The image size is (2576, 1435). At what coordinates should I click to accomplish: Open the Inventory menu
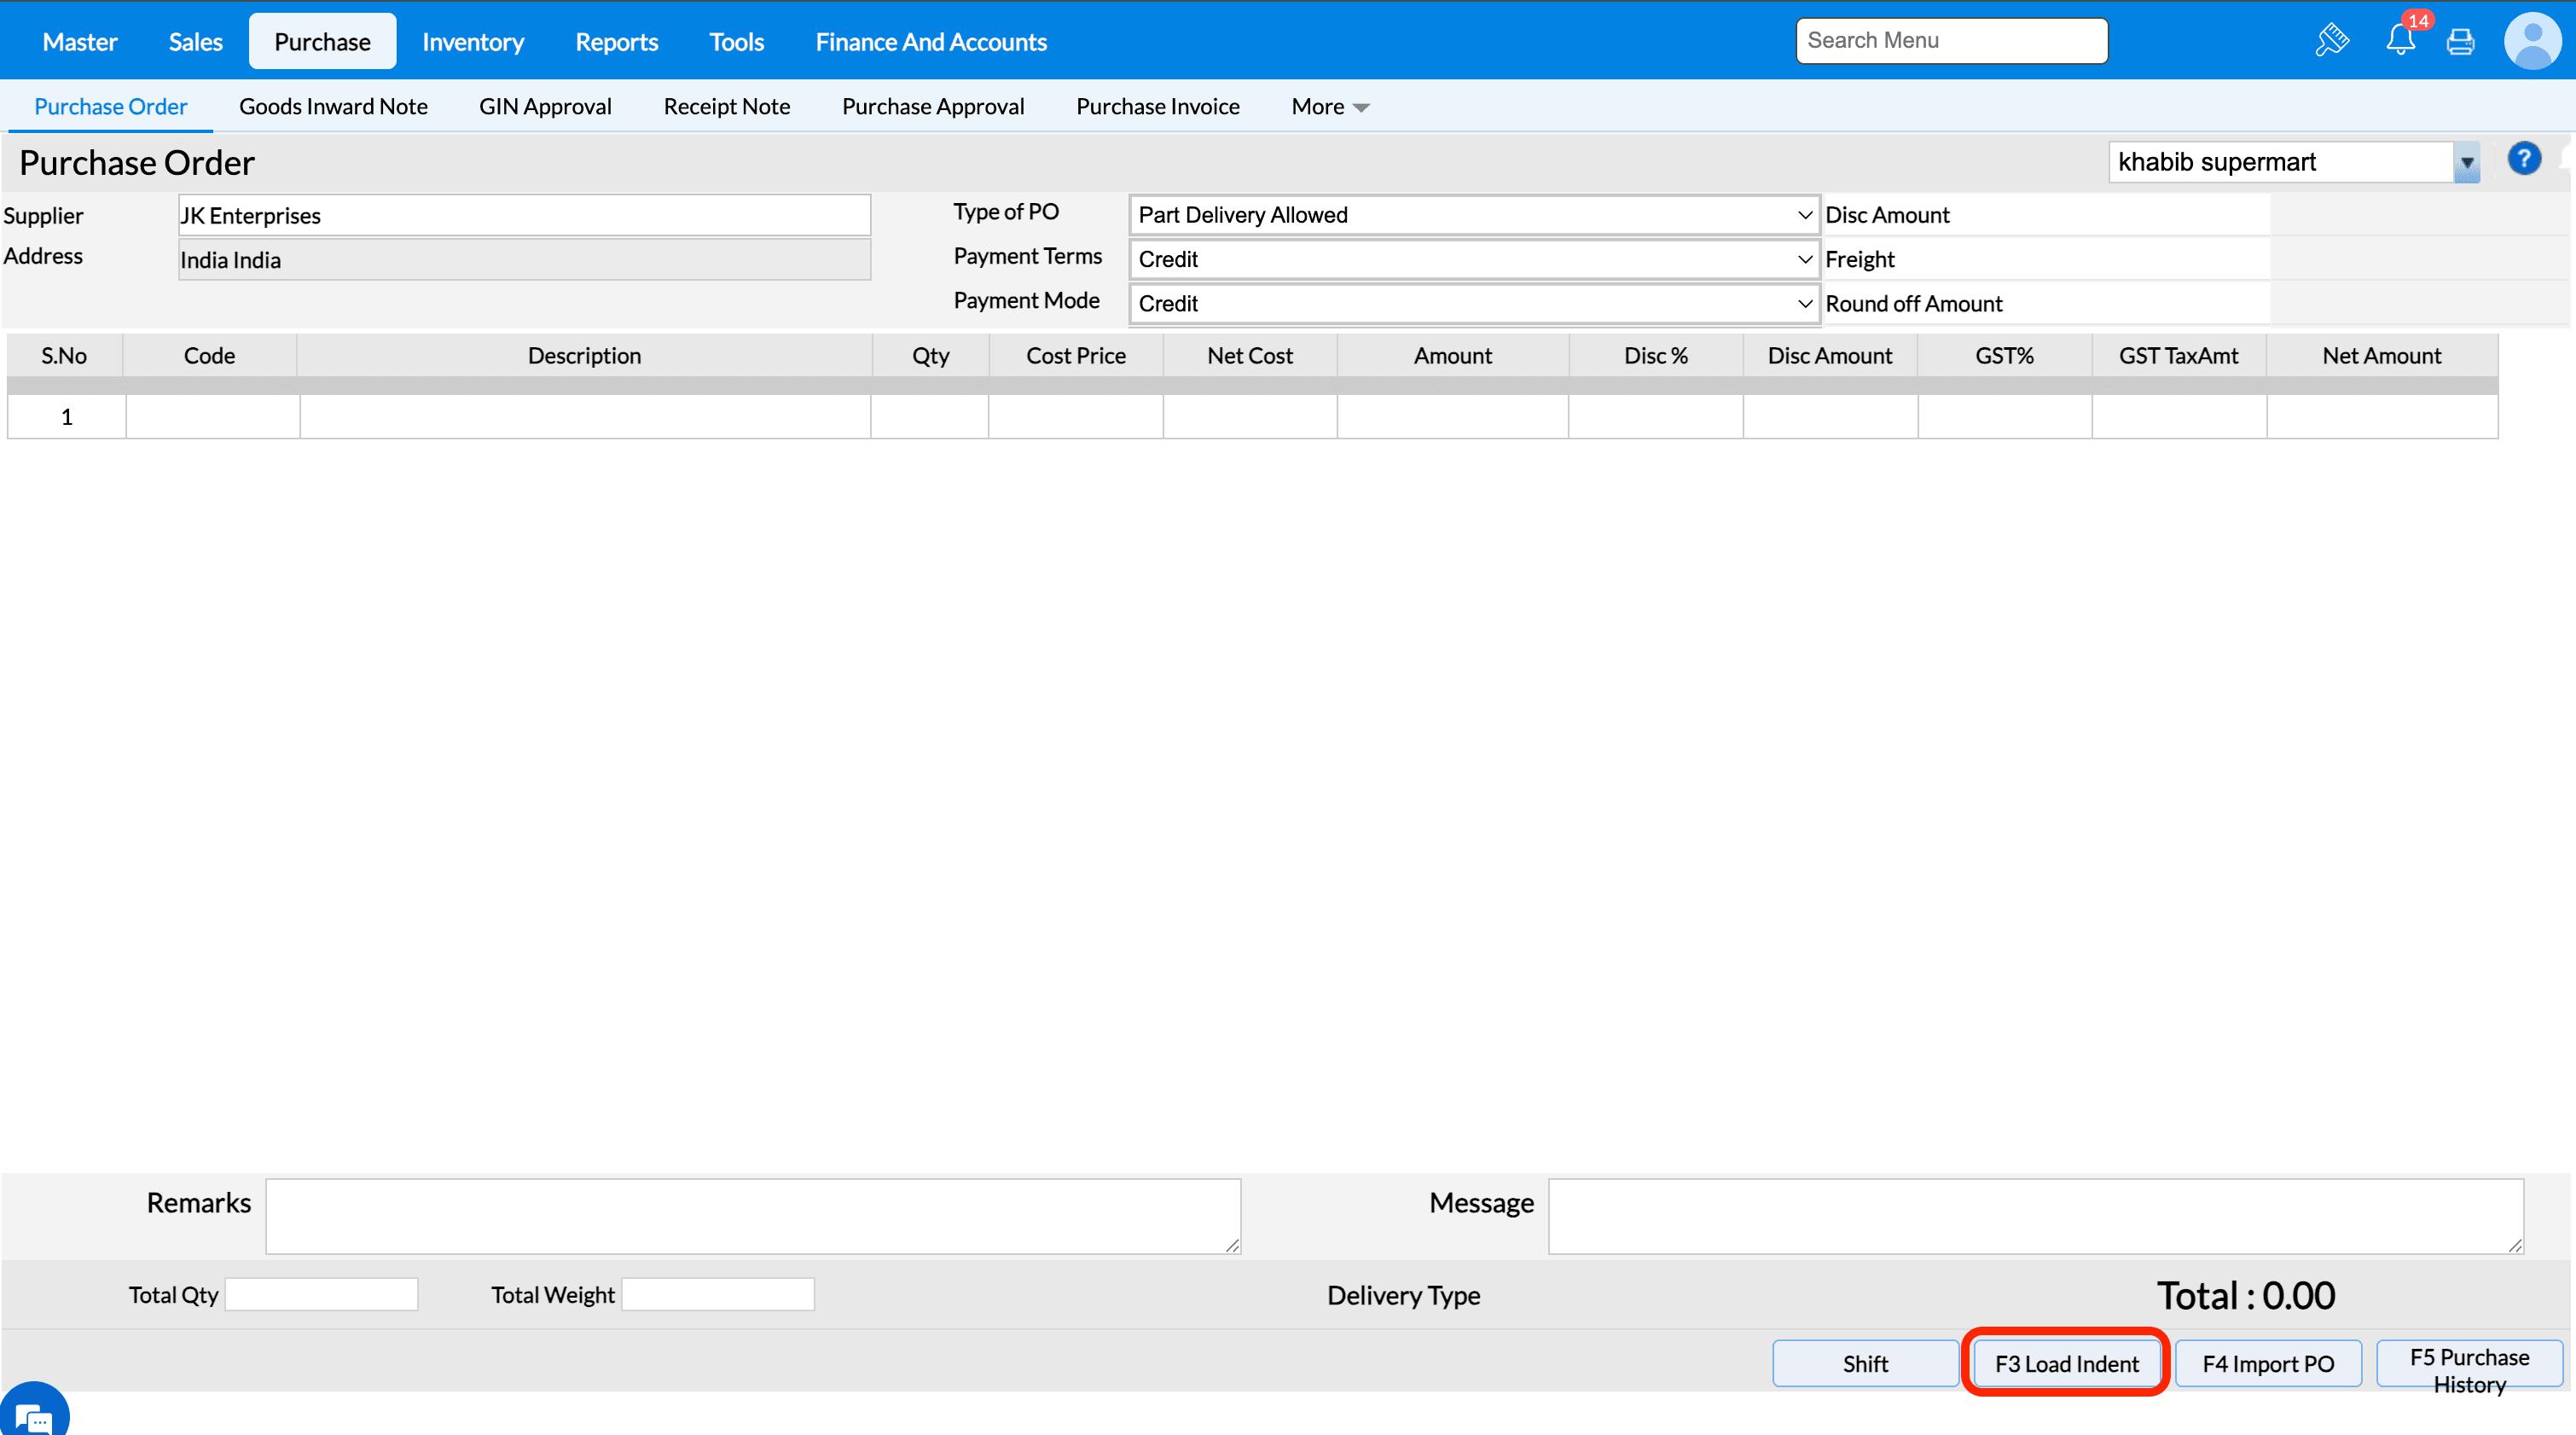coord(473,42)
